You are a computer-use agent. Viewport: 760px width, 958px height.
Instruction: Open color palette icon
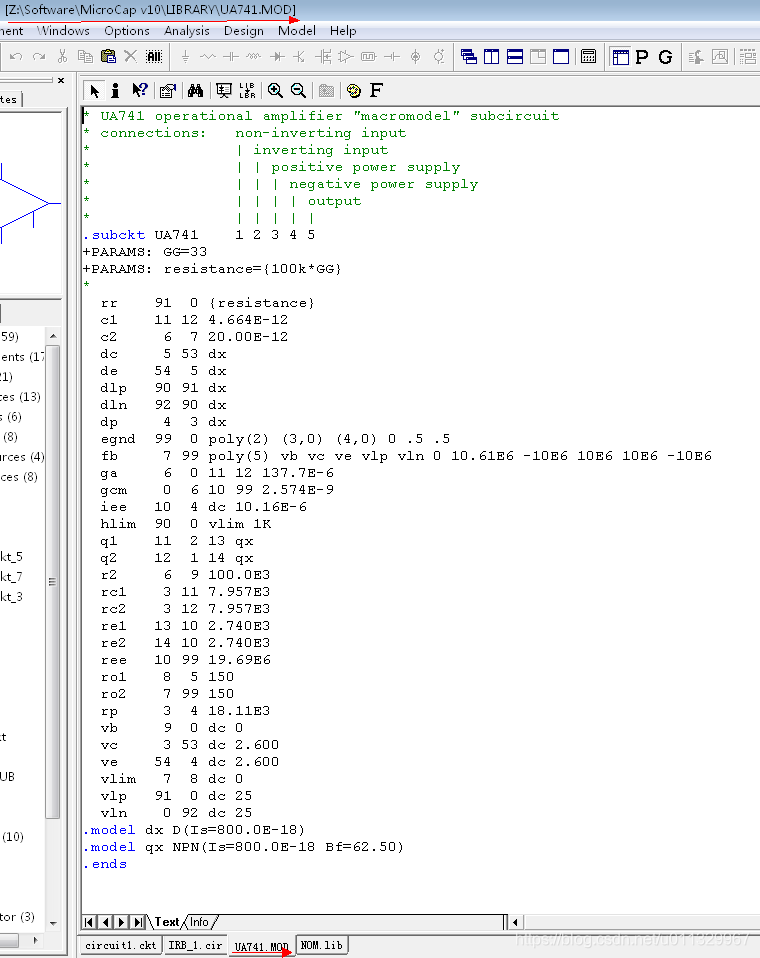[354, 91]
